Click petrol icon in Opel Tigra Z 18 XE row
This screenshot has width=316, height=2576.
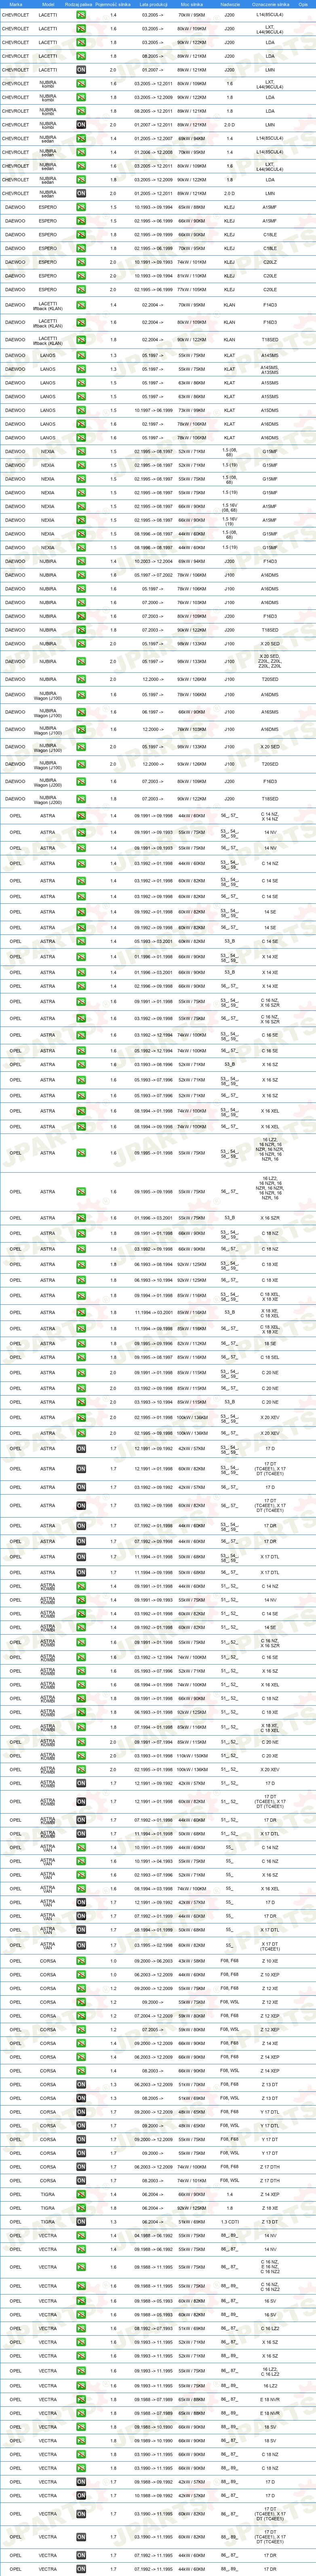point(81,2208)
